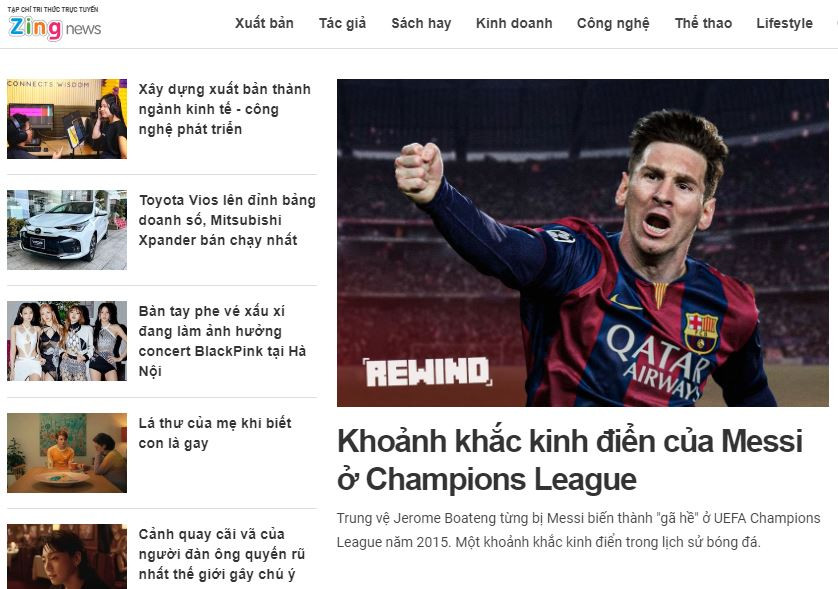Open the Xuất bản menu
838x589 pixels.
coord(264,23)
